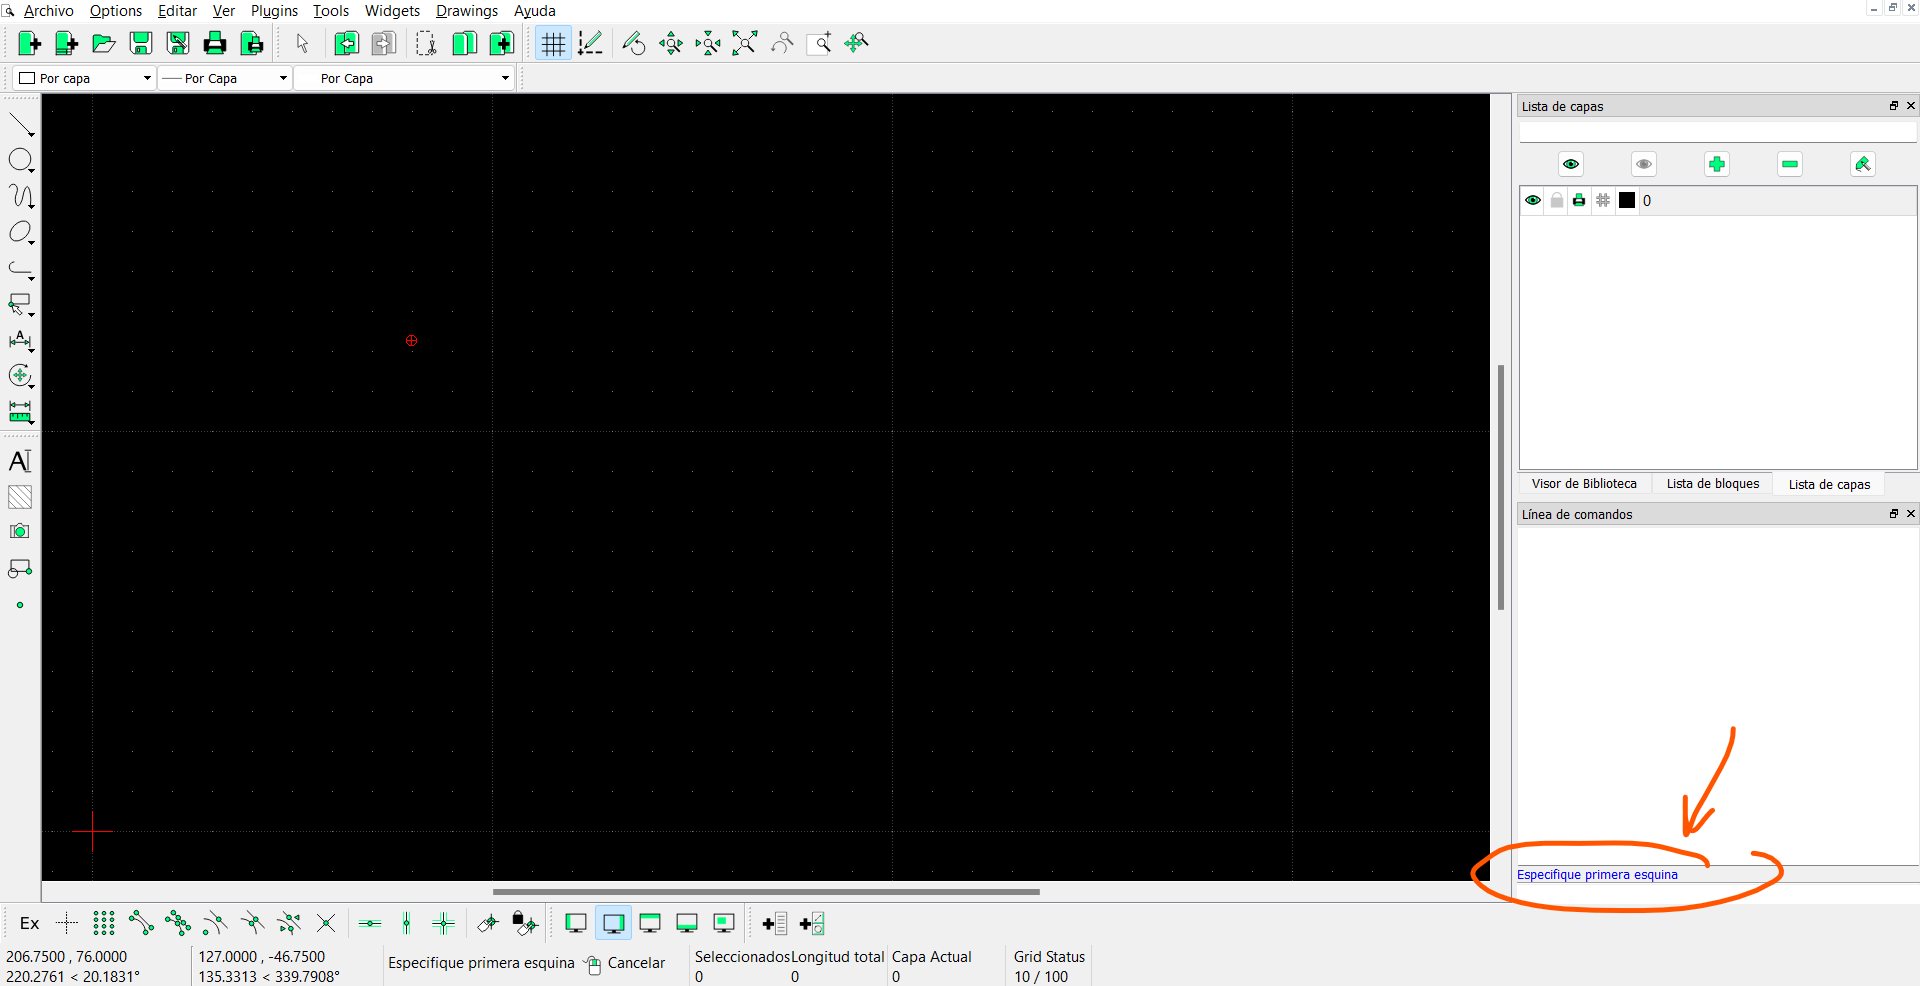Open the color 'Por capa' dropdown

pyautogui.click(x=84, y=78)
